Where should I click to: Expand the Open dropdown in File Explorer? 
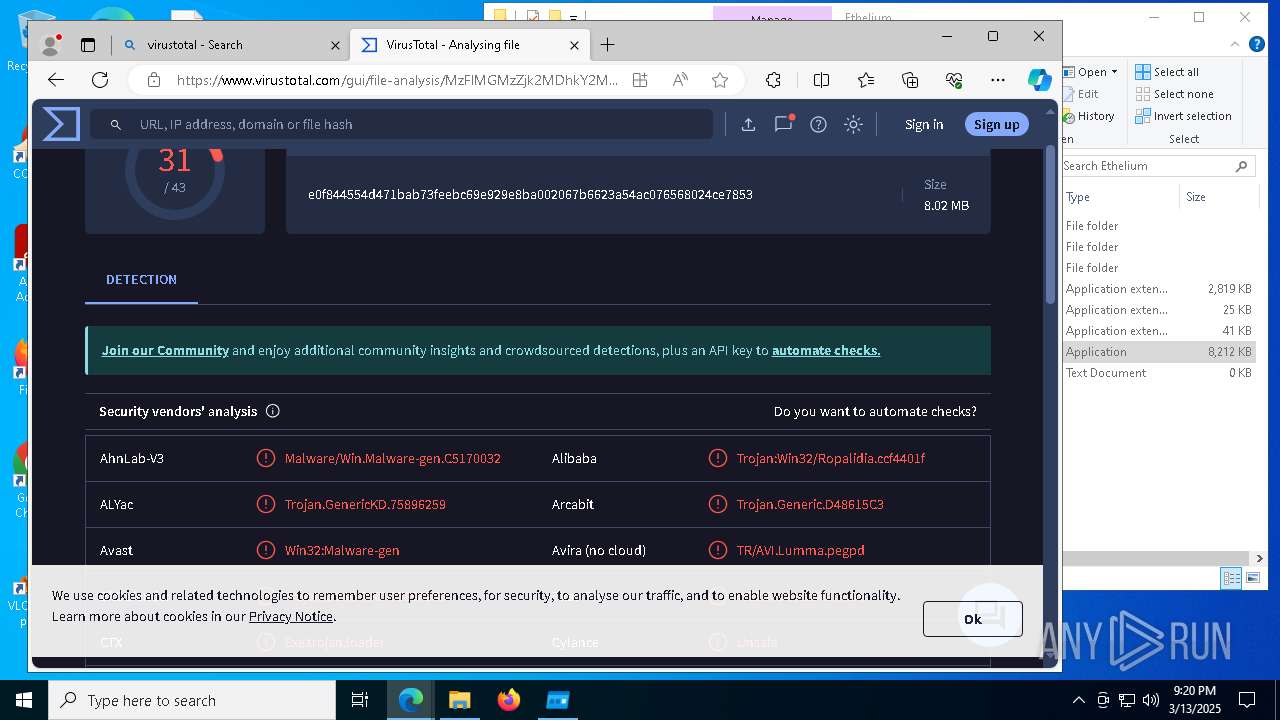click(x=1114, y=72)
